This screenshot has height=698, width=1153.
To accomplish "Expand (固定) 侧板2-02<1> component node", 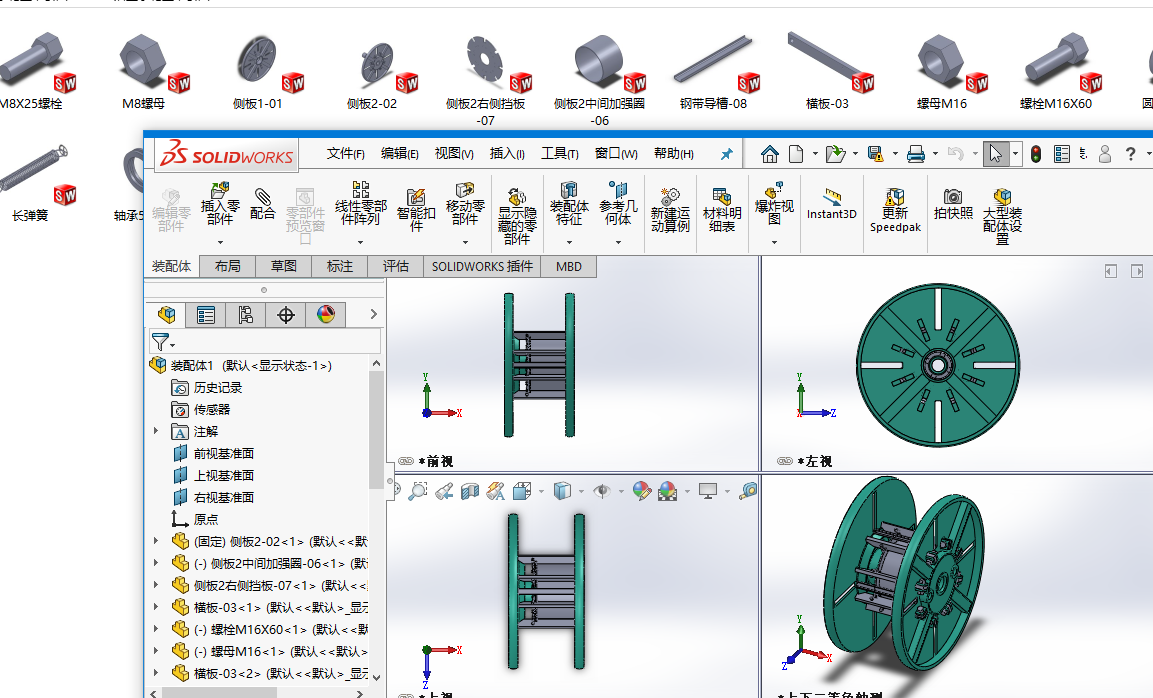I will click(156, 541).
